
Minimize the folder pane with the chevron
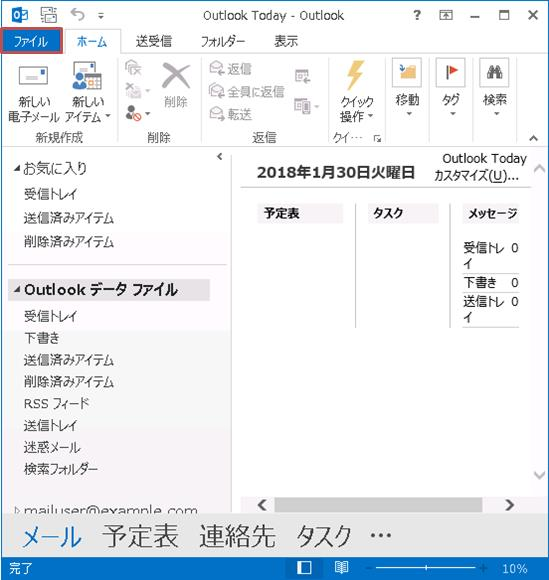(220, 156)
